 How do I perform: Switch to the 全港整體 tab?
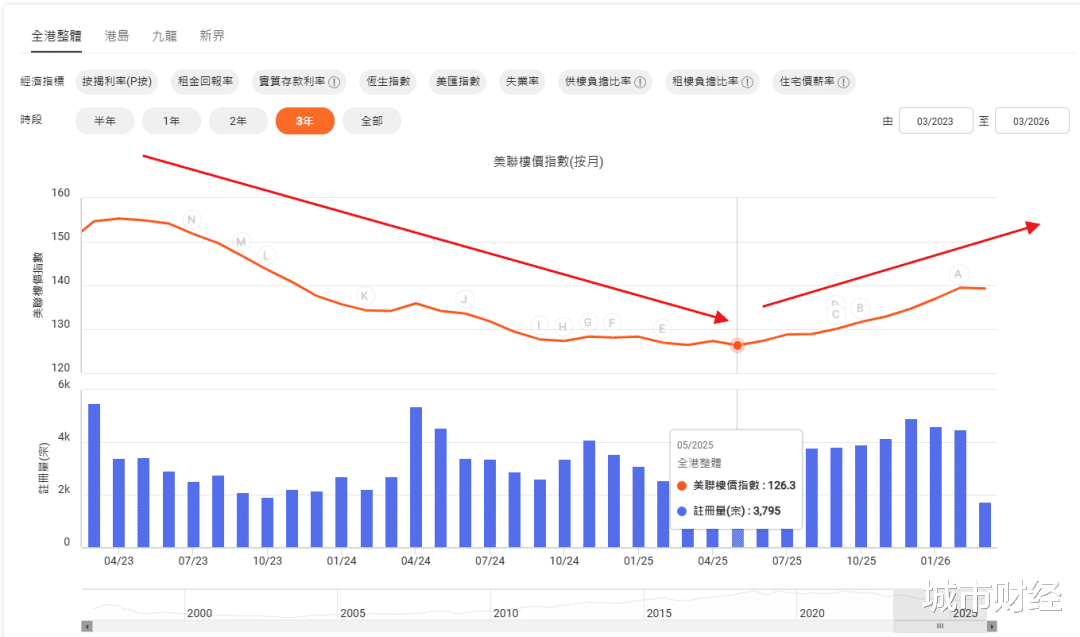[x=56, y=36]
